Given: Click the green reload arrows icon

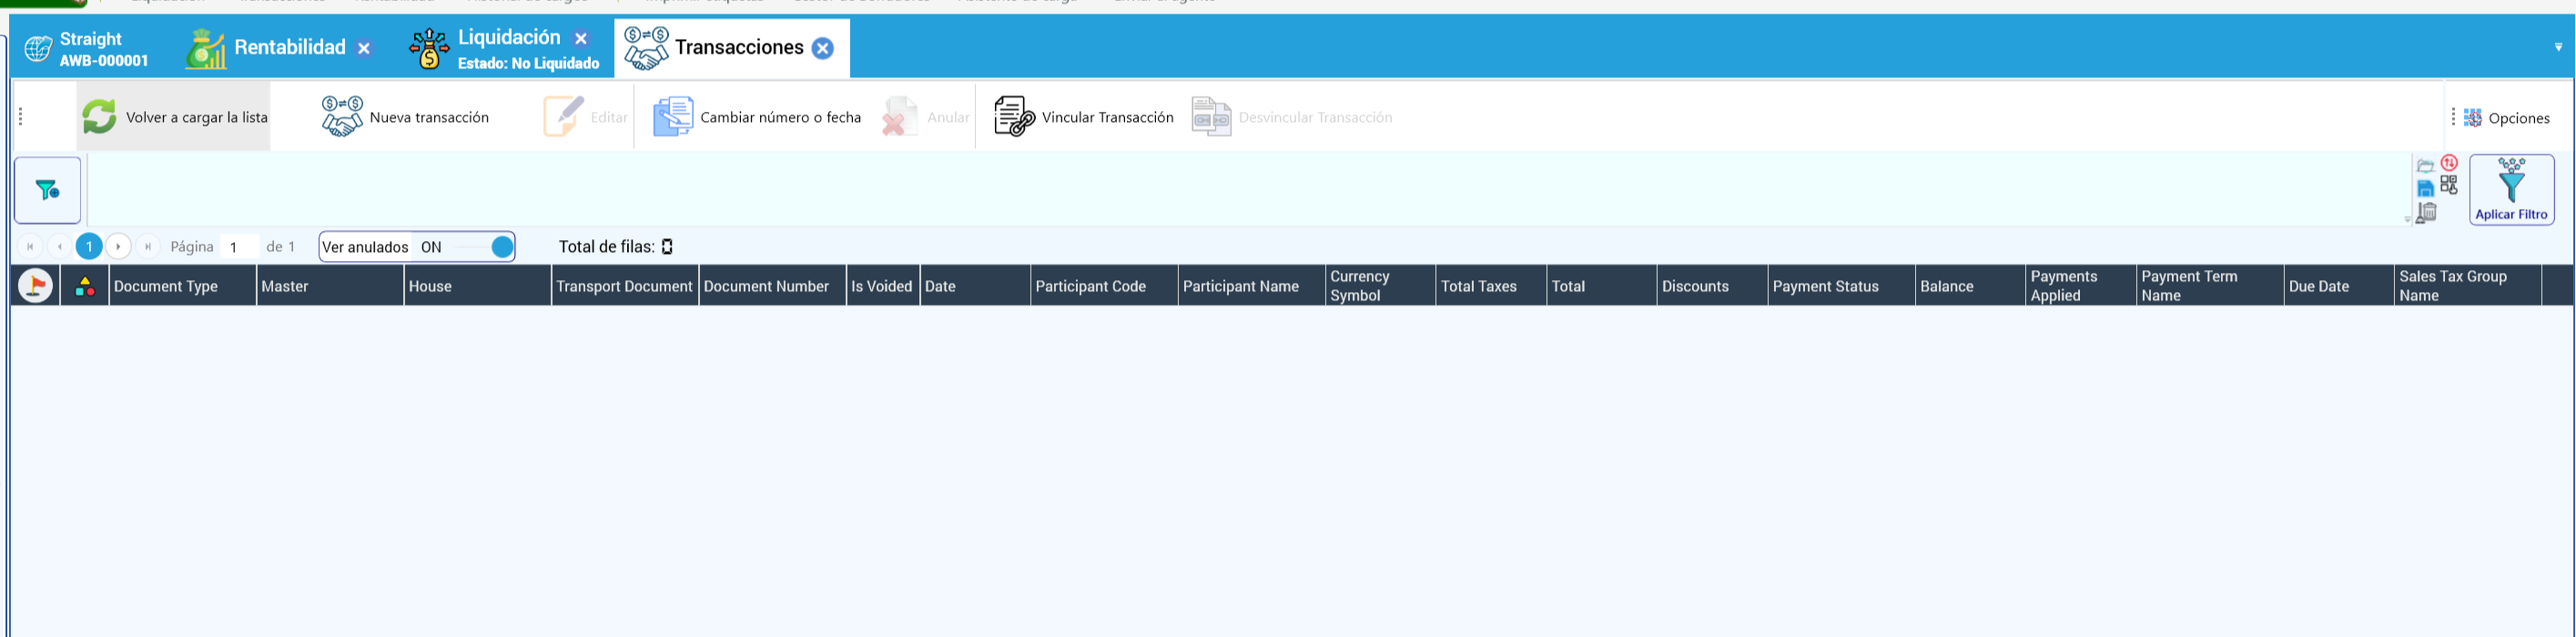Looking at the screenshot, I should (x=99, y=117).
